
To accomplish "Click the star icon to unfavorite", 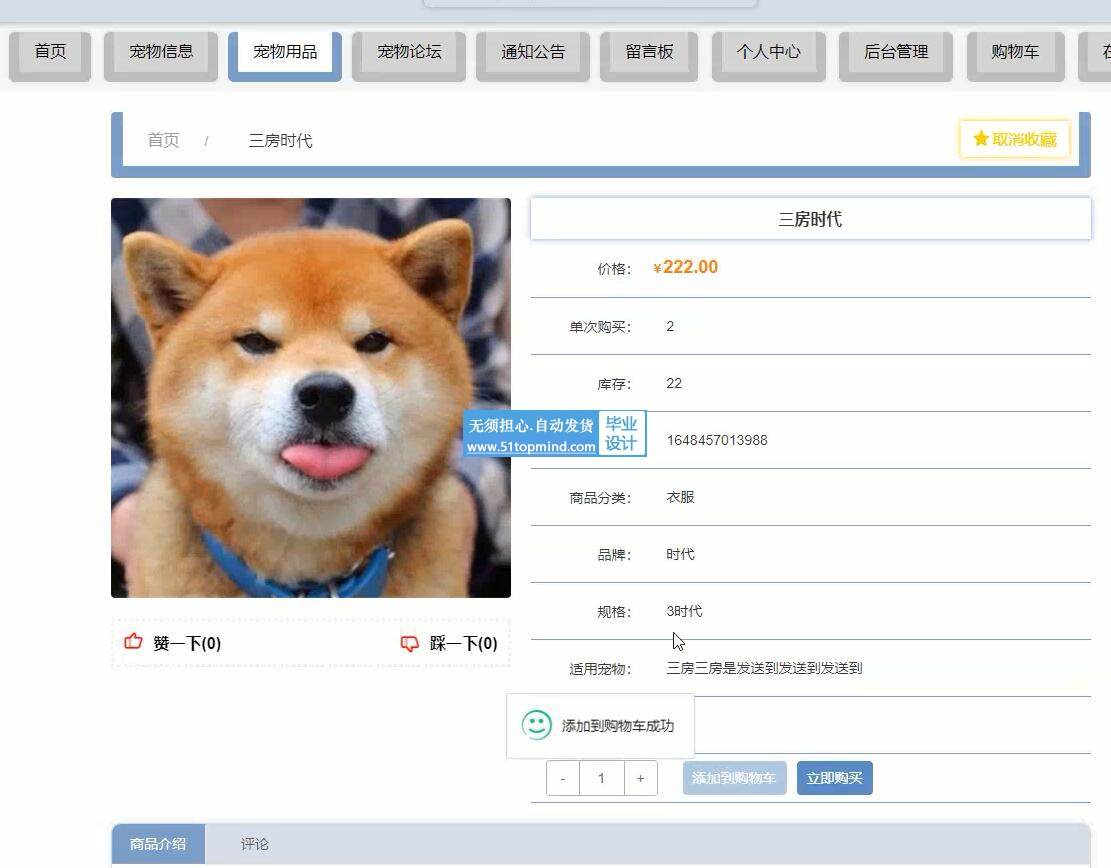I will pyautogui.click(x=981, y=139).
